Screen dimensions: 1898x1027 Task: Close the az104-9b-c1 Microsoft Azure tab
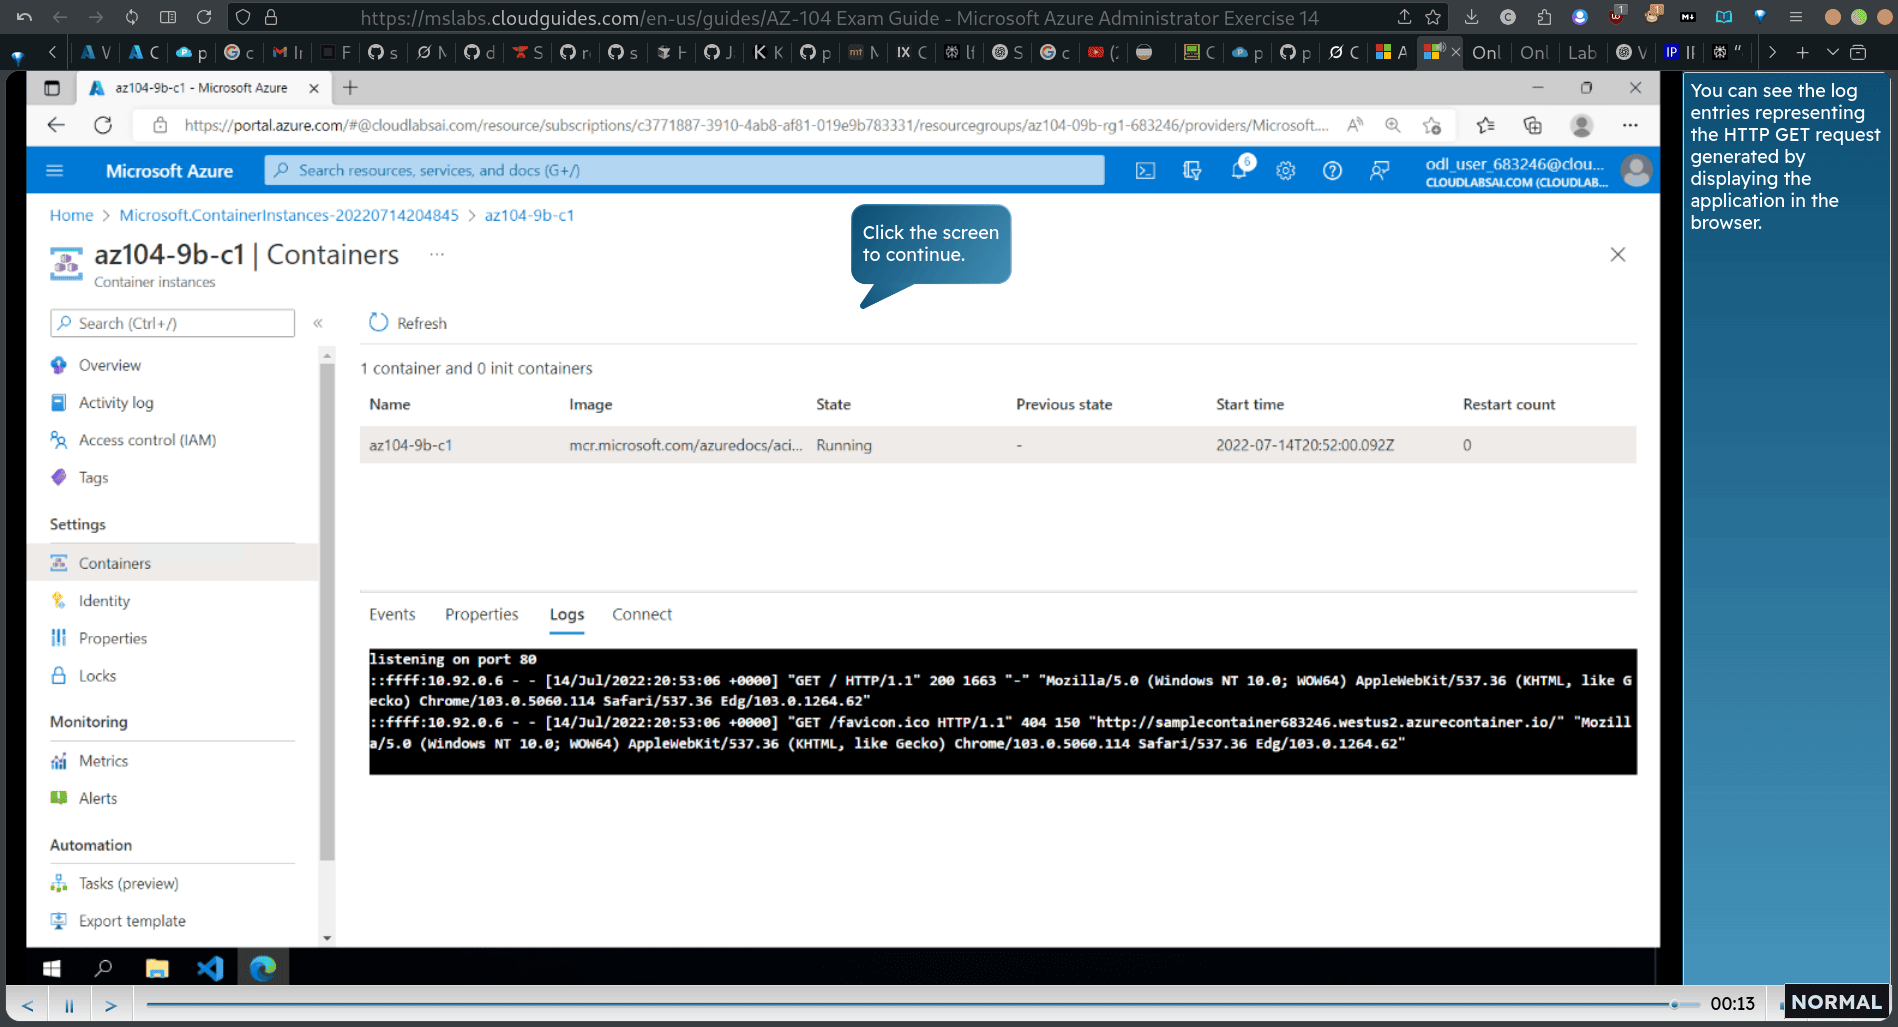tap(314, 88)
